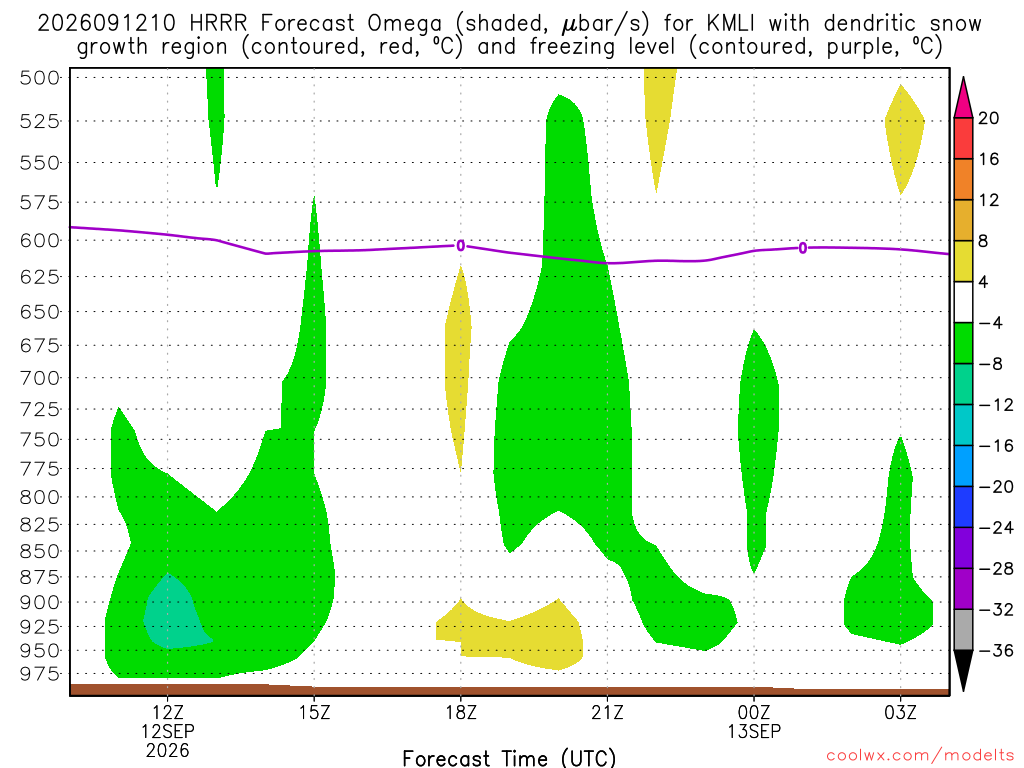Viewport: 1024px width, 768px height.
Task: Click the black arrow below the color bar
Action: point(963,671)
